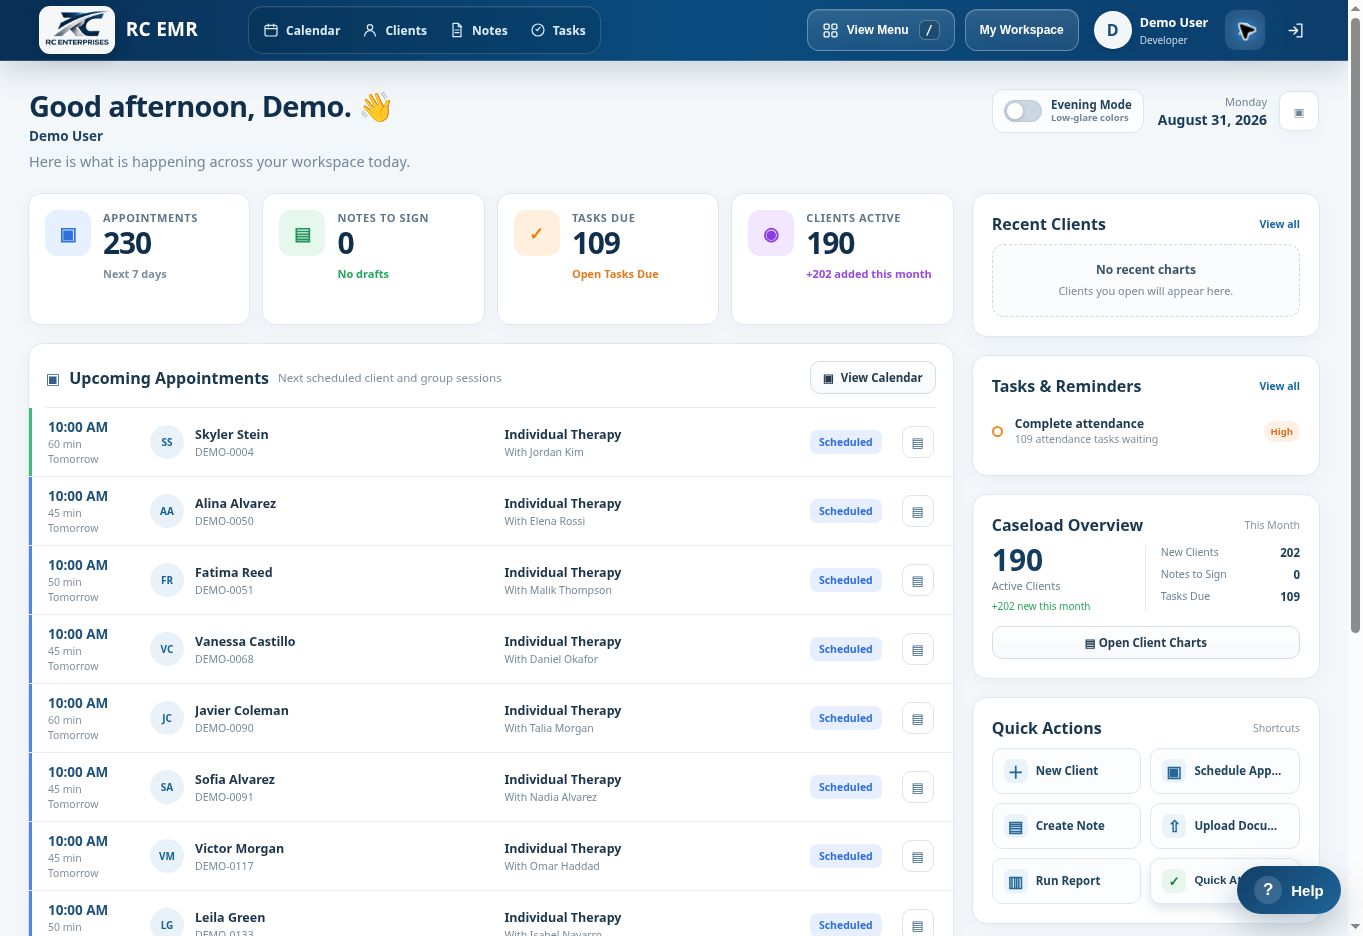Click the sign-out arrow icon
Viewport: 1363px width, 936px height.
[1295, 30]
